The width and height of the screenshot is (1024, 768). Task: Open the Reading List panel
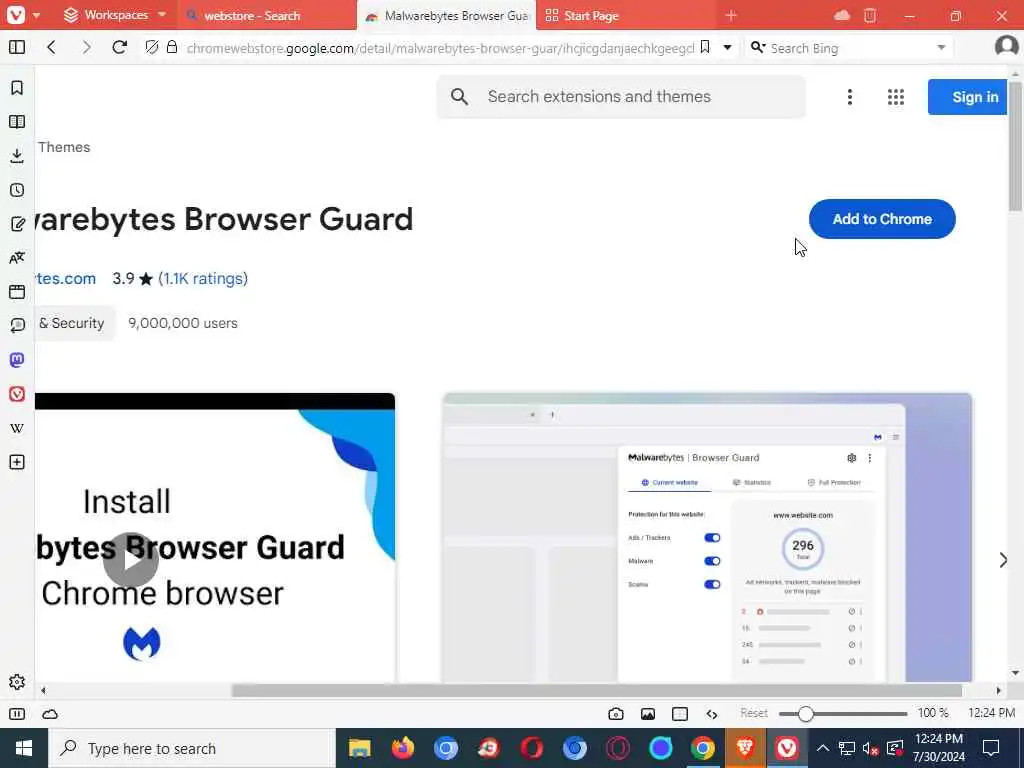(x=17, y=121)
